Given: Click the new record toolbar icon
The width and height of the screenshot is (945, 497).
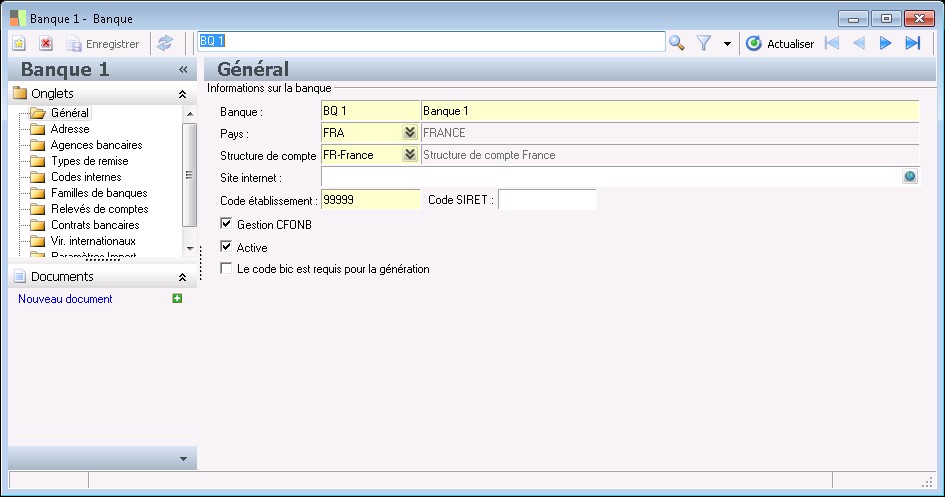Looking at the screenshot, I should (x=19, y=43).
